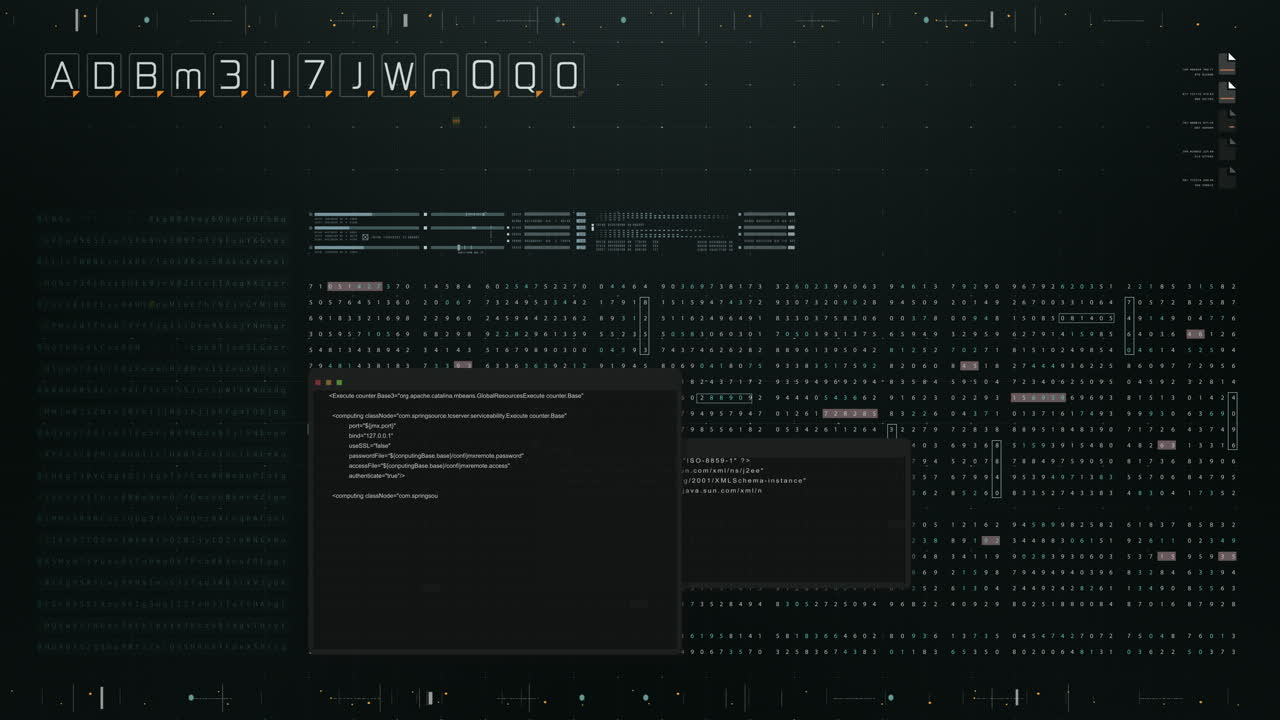
Task: Select the third file icon in the right column
Action: click(1226, 121)
